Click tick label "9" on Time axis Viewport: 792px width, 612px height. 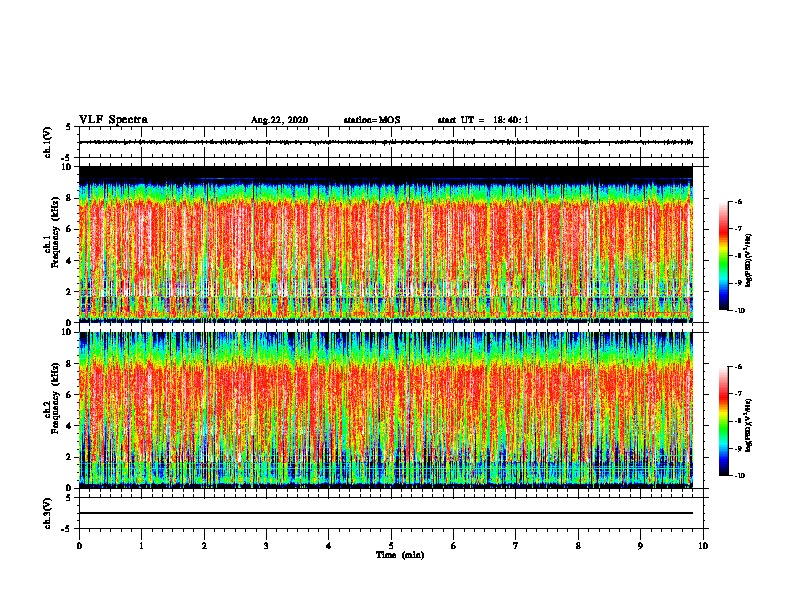[x=640, y=546]
